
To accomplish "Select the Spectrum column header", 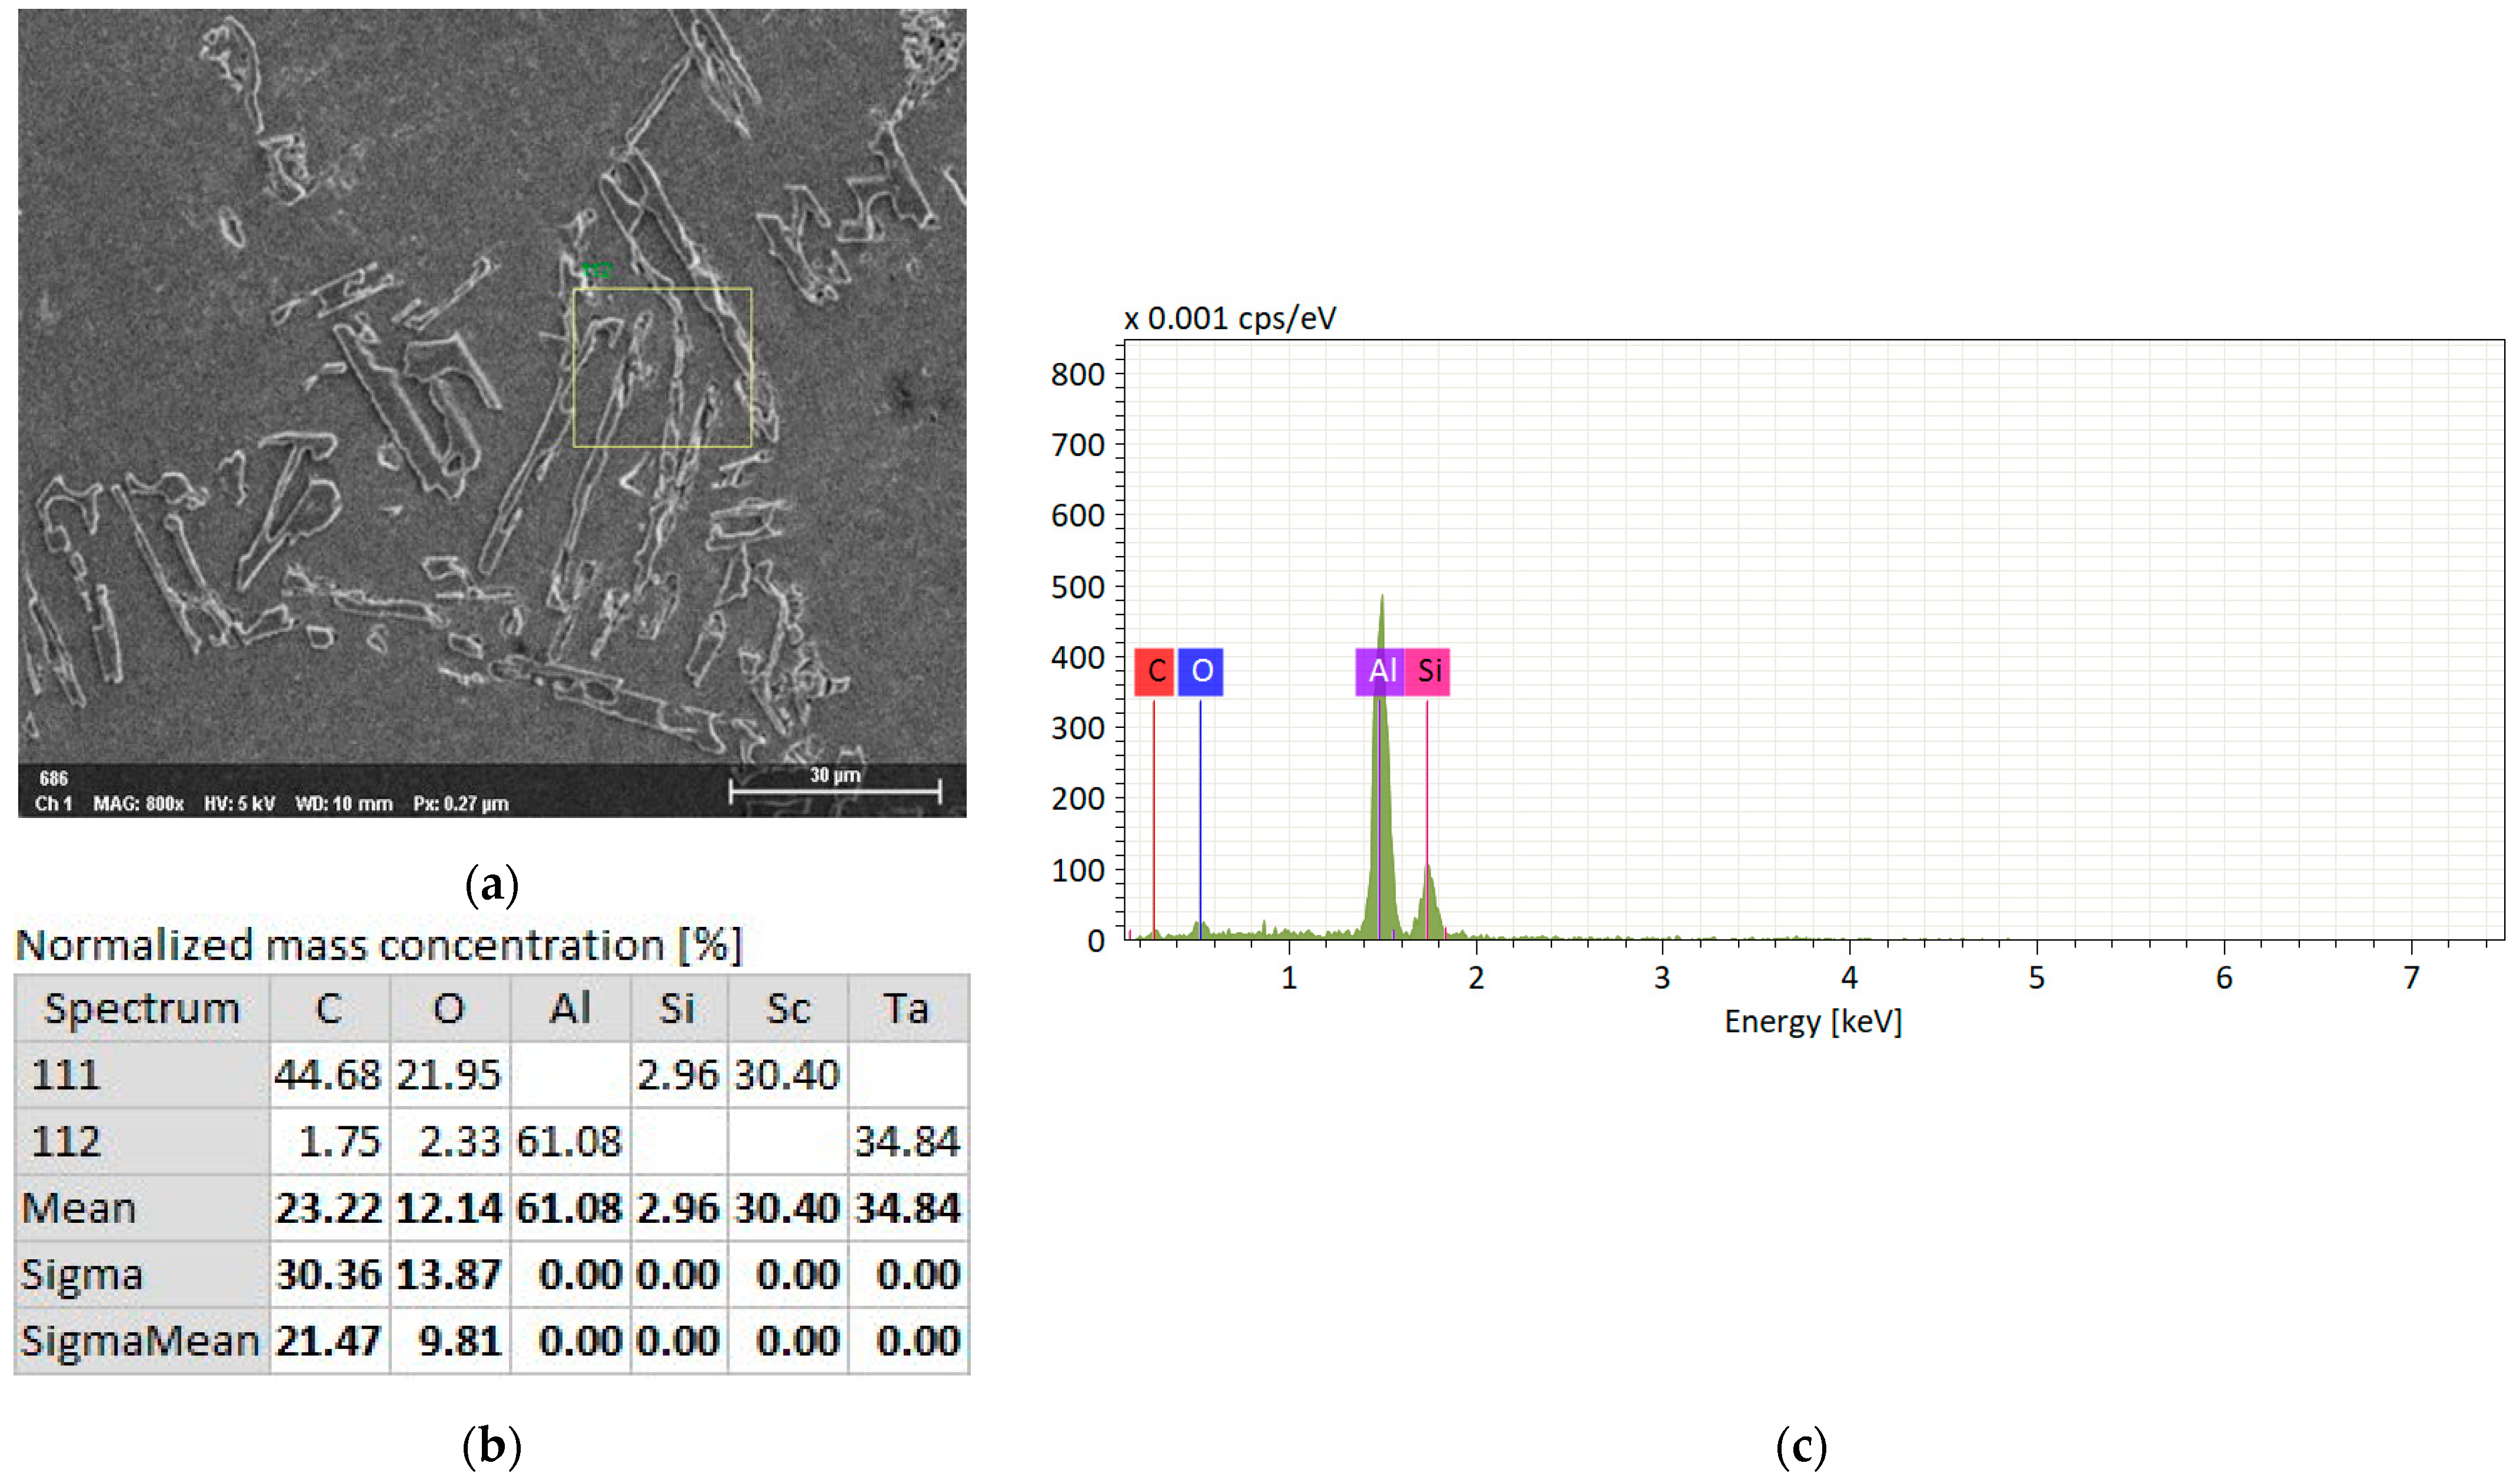I will 141,1008.
